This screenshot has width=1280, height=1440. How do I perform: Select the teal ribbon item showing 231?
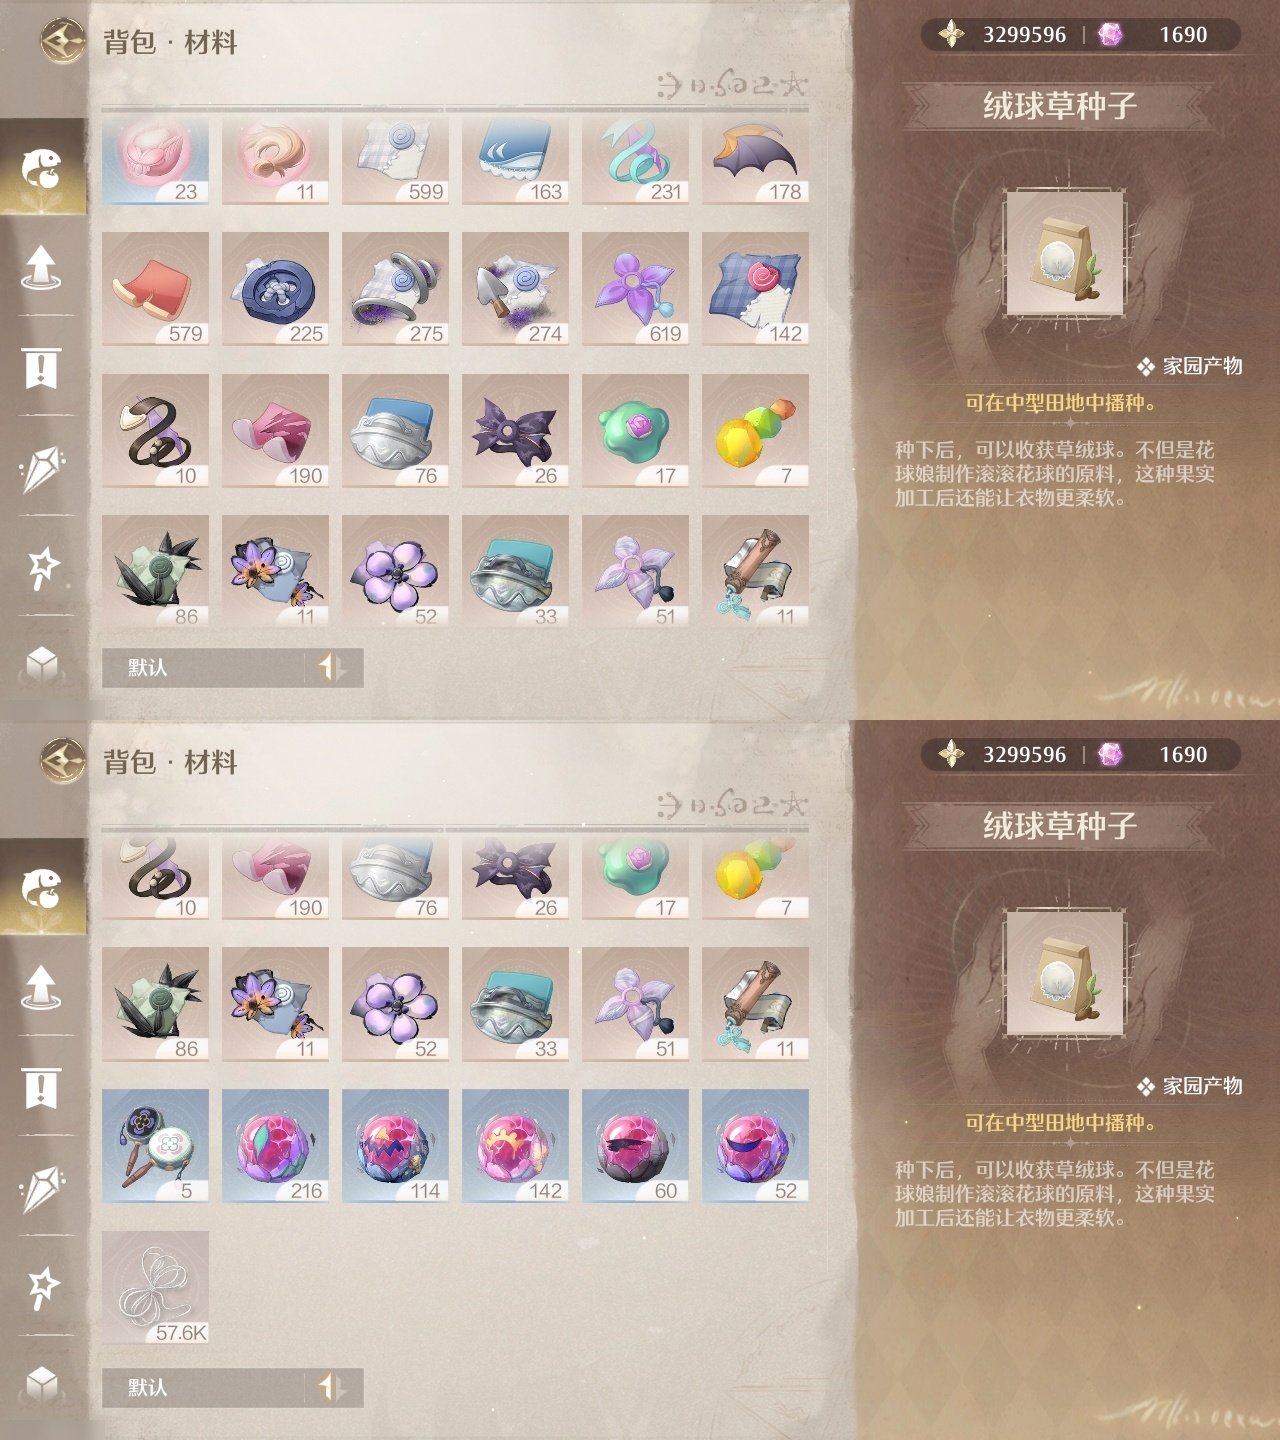tap(635, 160)
